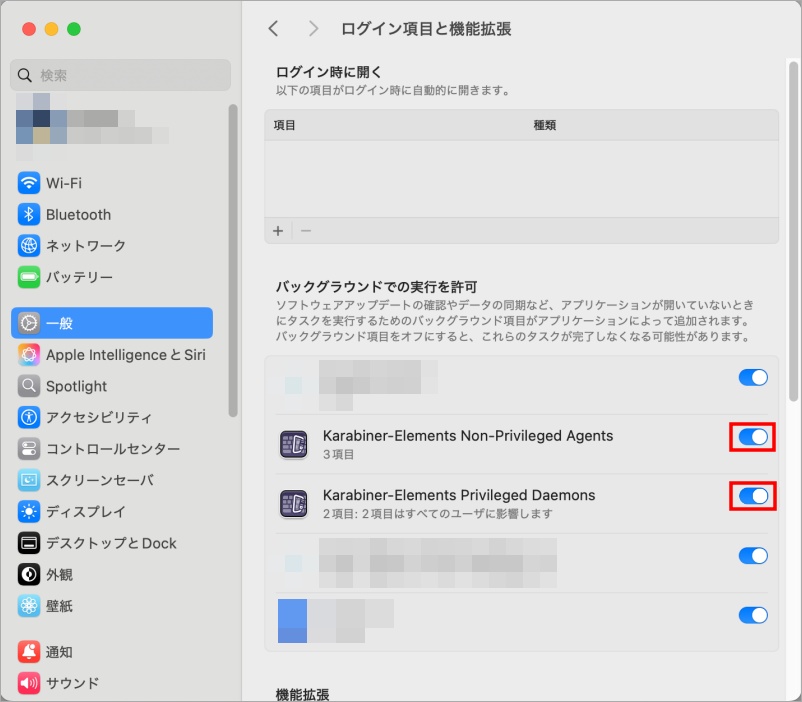Click the Karabiner-Elements Privileged Daemons icon

pos(293,504)
